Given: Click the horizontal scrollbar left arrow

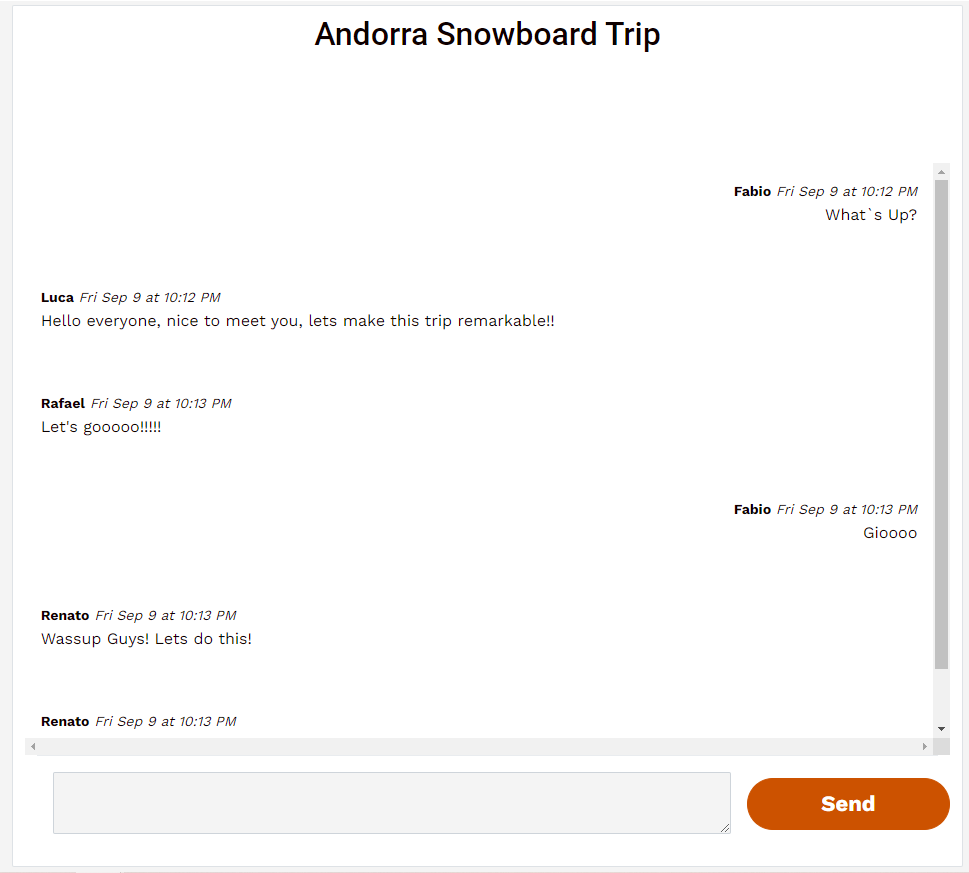Looking at the screenshot, I should click(33, 747).
